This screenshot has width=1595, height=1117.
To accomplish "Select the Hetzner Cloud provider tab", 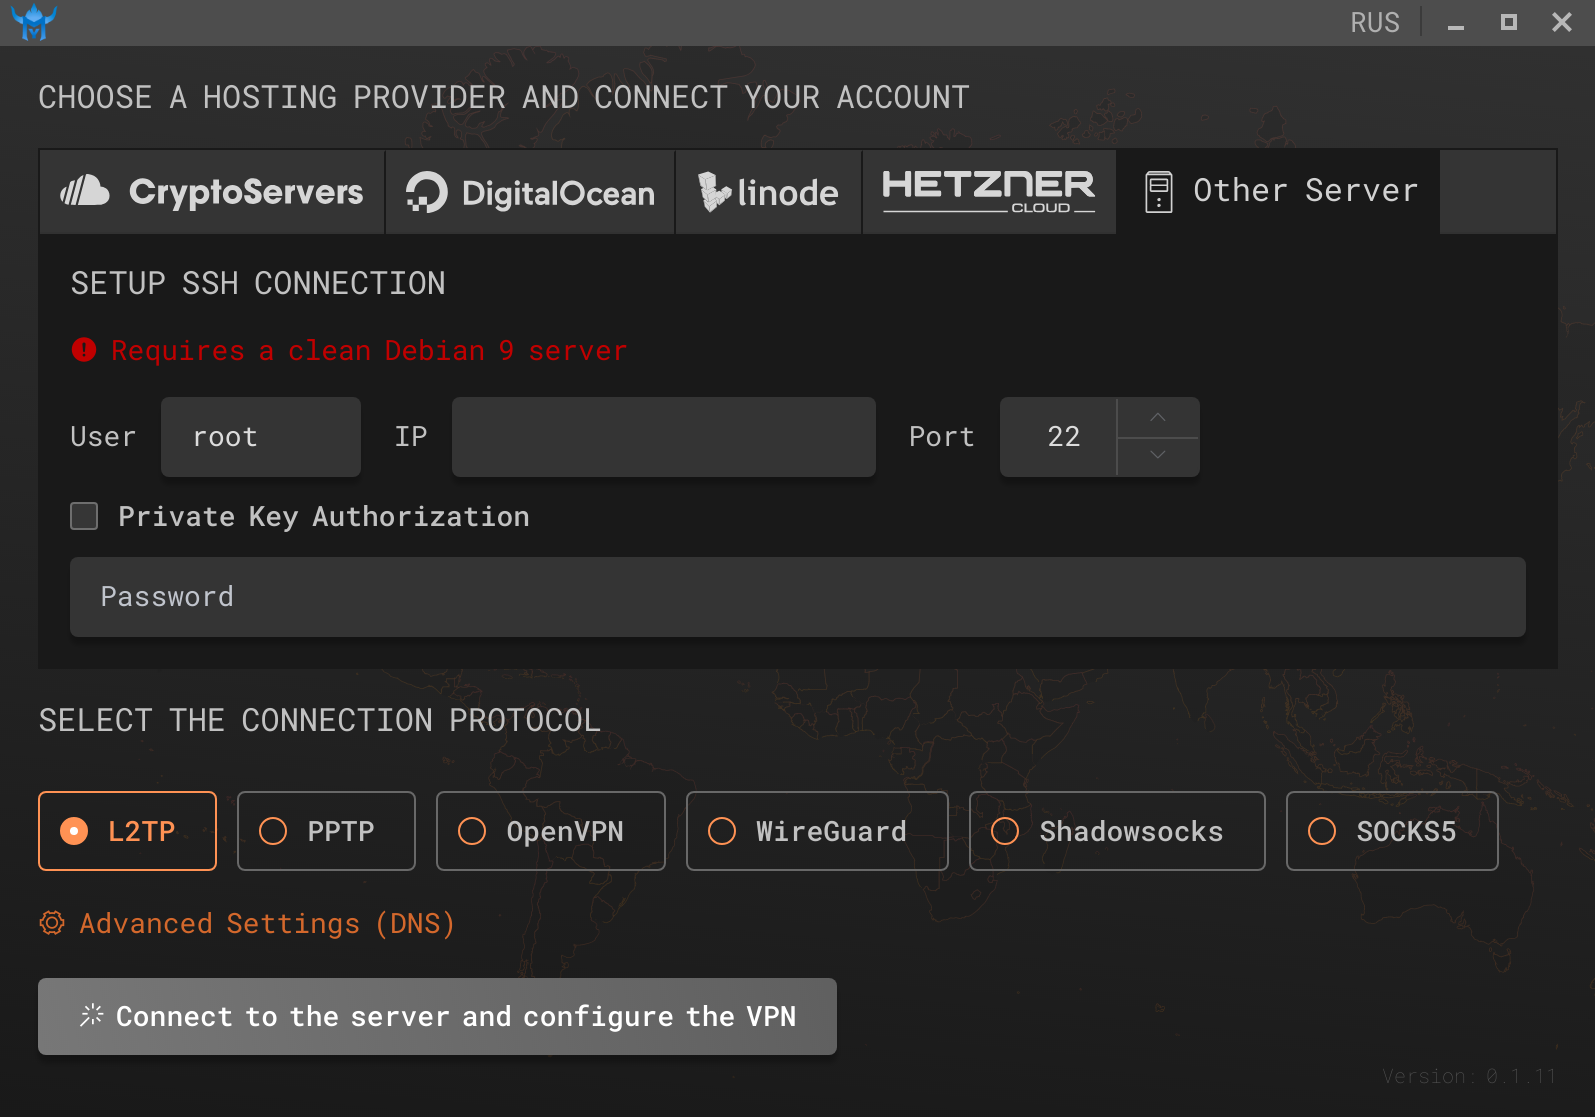I will click(x=989, y=192).
